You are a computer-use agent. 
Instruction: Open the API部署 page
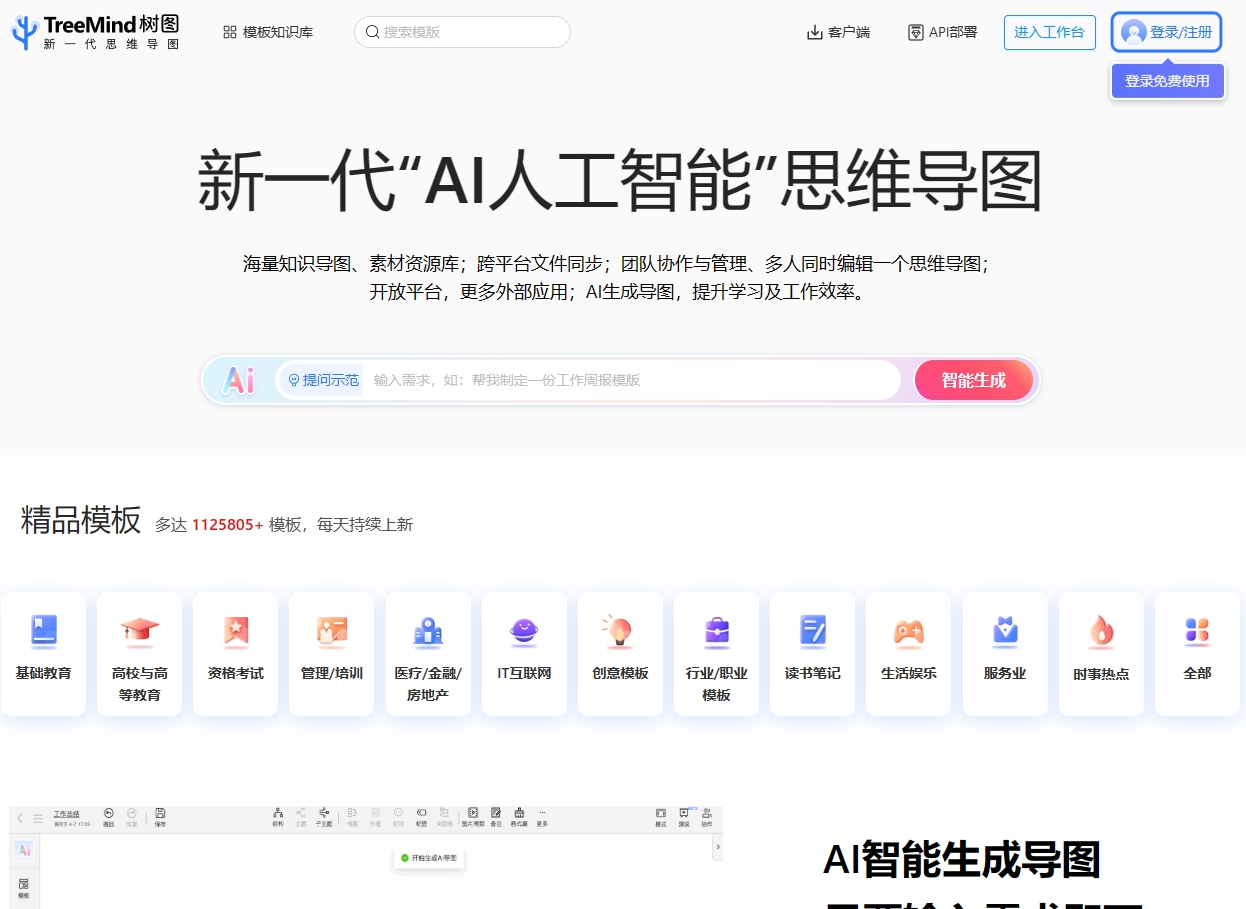click(x=942, y=32)
